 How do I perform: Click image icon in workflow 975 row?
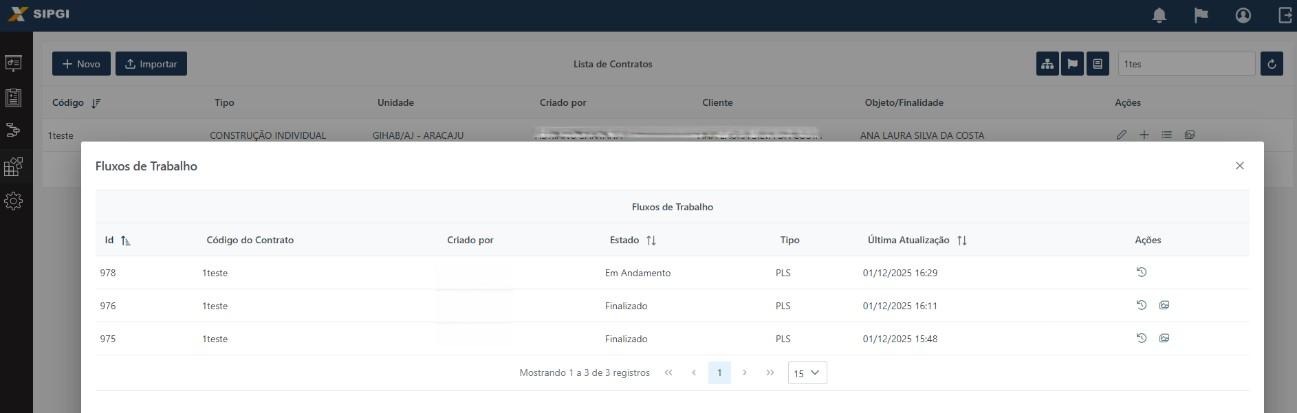point(1164,338)
